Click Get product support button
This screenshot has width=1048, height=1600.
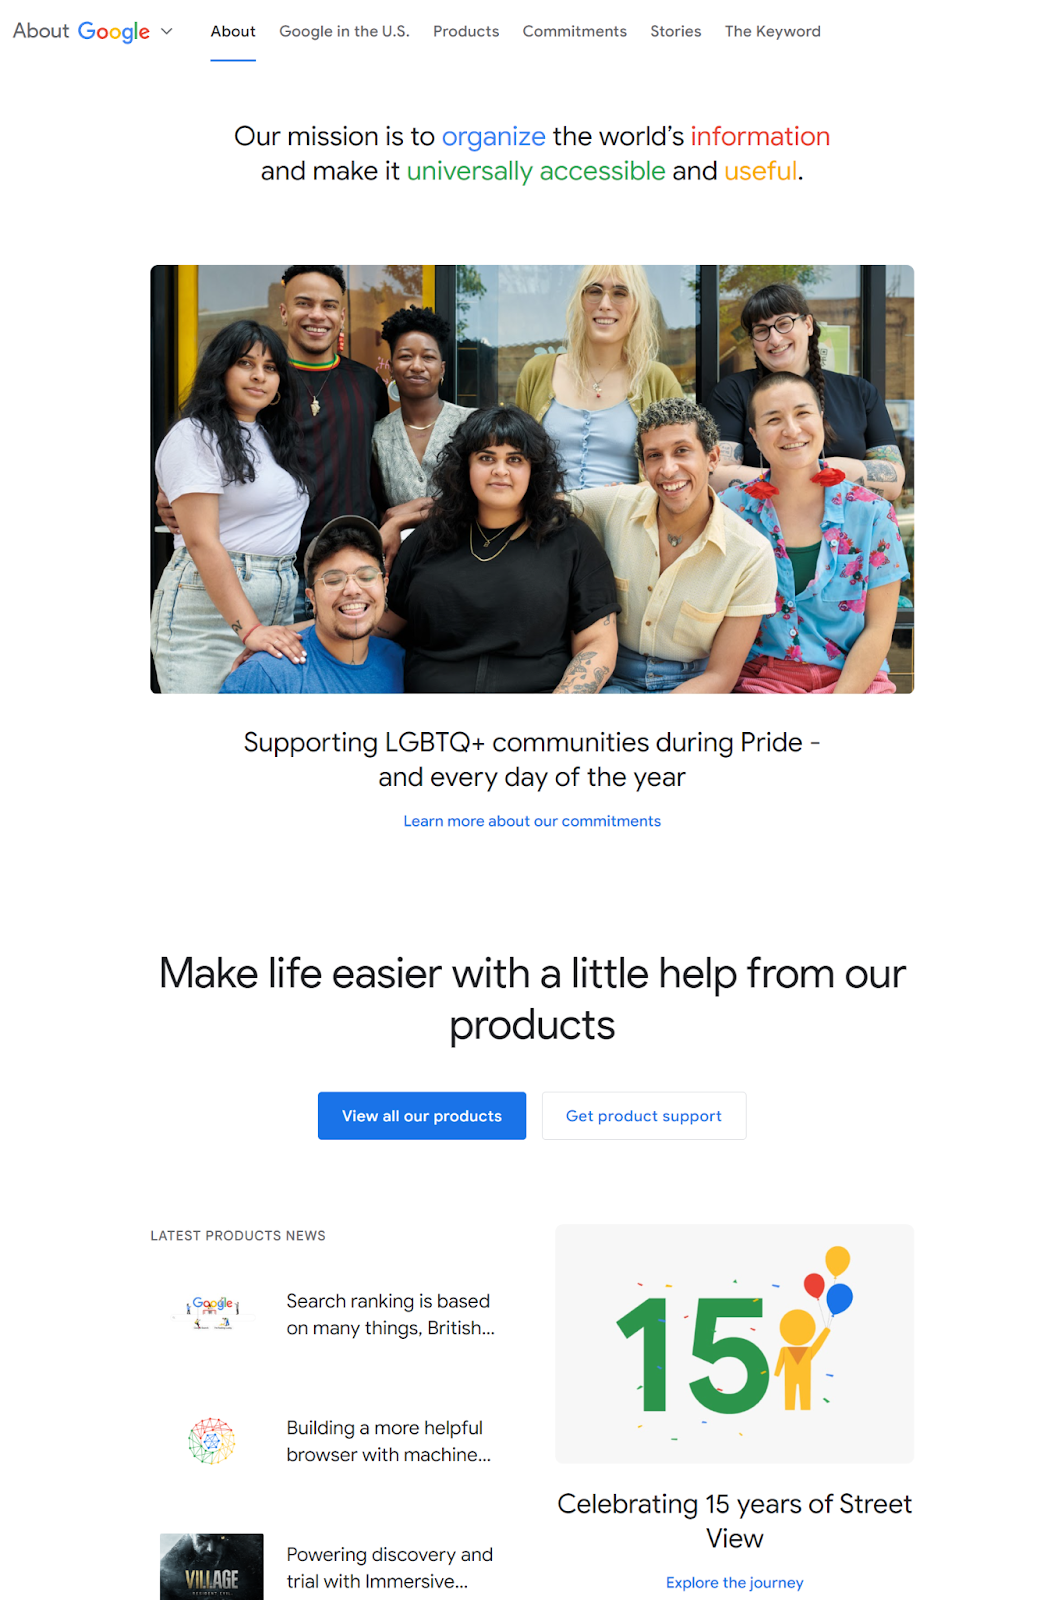coord(644,1116)
